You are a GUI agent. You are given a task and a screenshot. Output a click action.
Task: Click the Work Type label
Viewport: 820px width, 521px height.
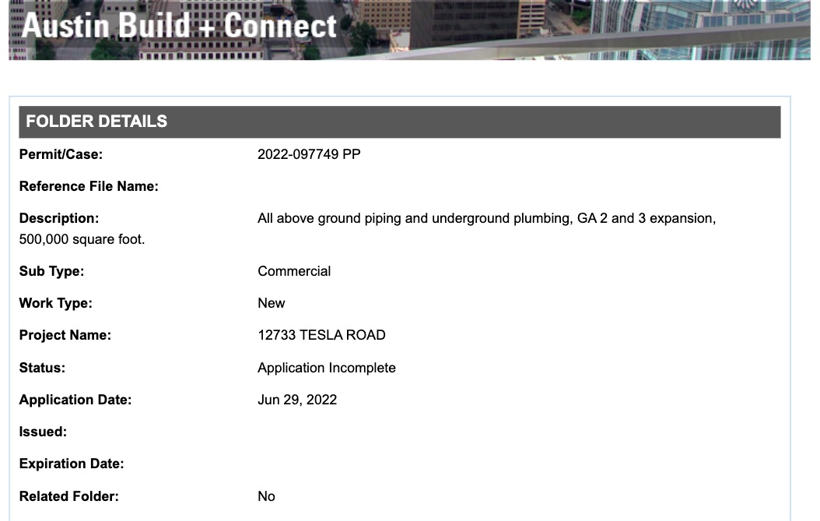[x=56, y=303]
